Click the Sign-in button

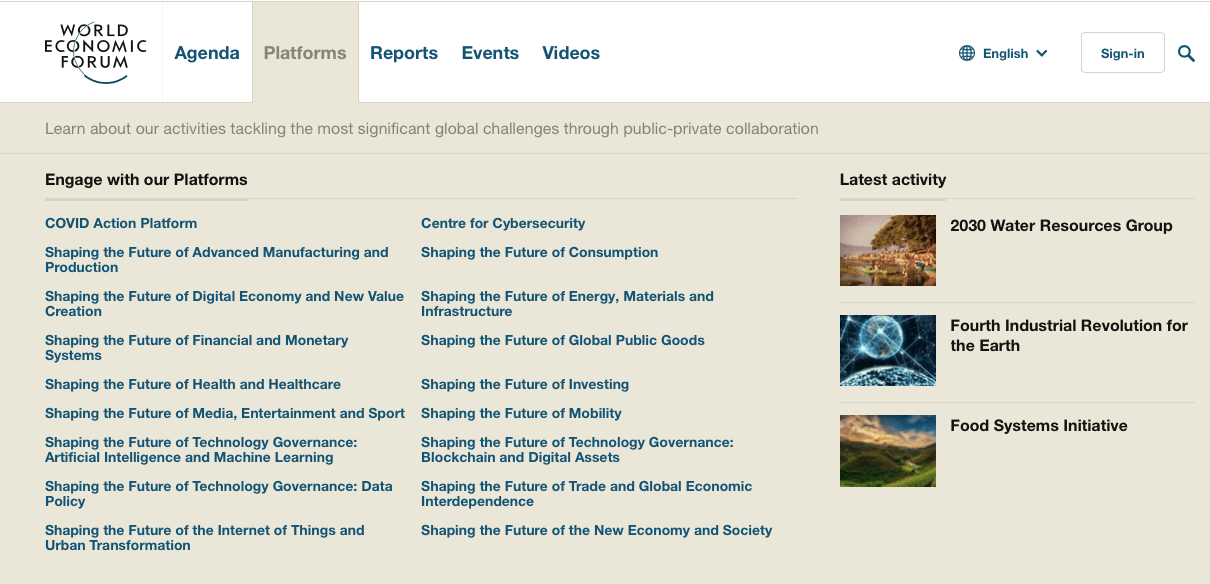tap(1122, 53)
